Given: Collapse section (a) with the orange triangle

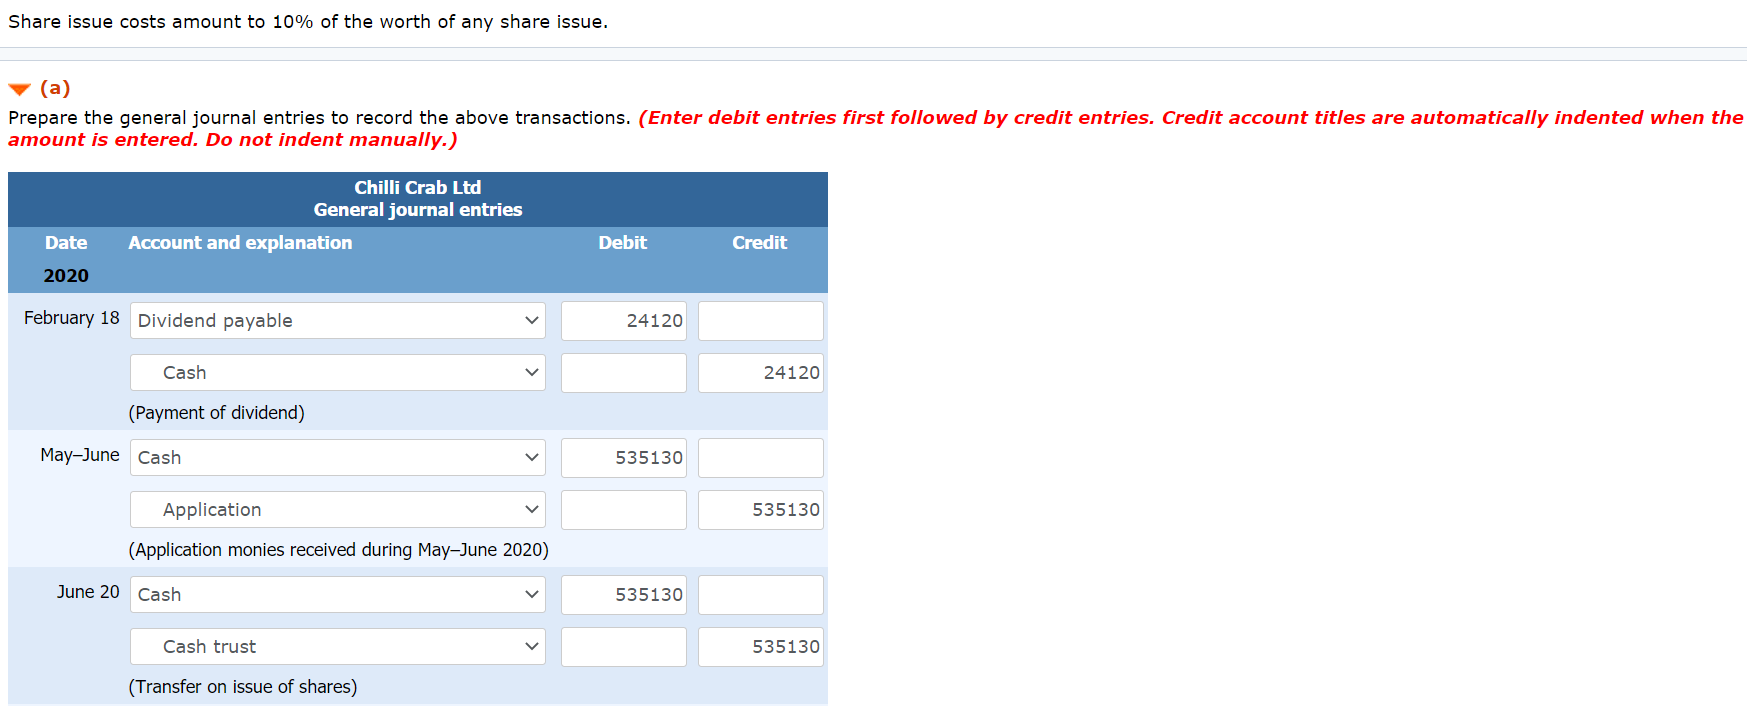Looking at the screenshot, I should point(19,89).
